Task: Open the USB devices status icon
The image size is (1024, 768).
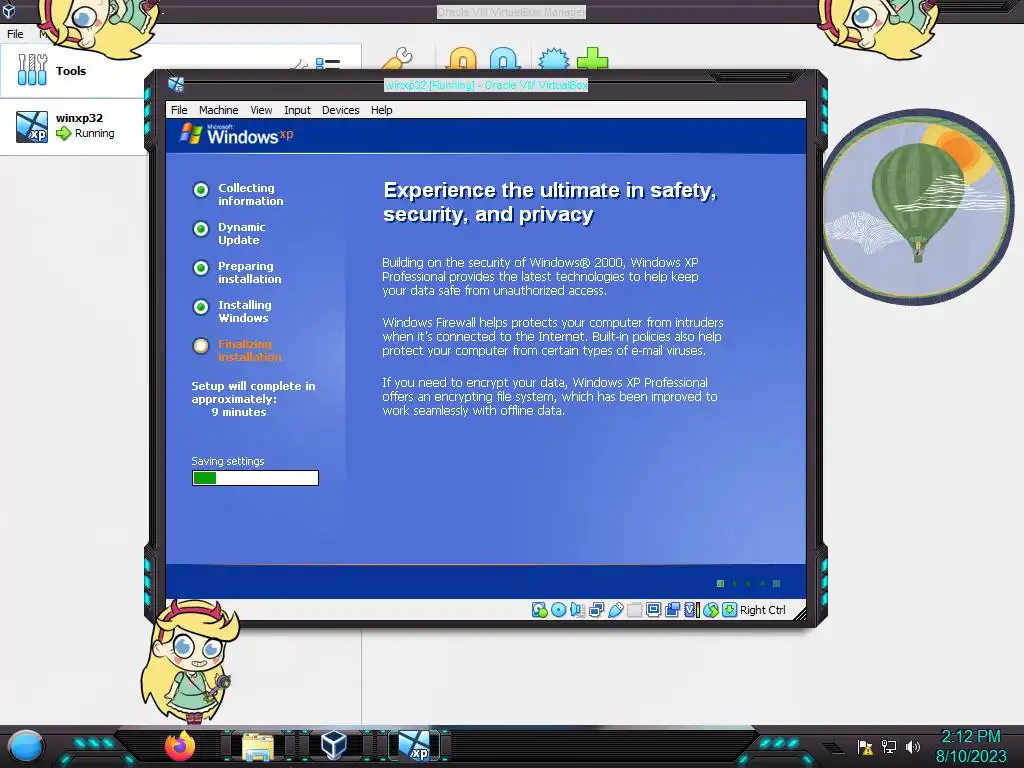Action: 615,610
